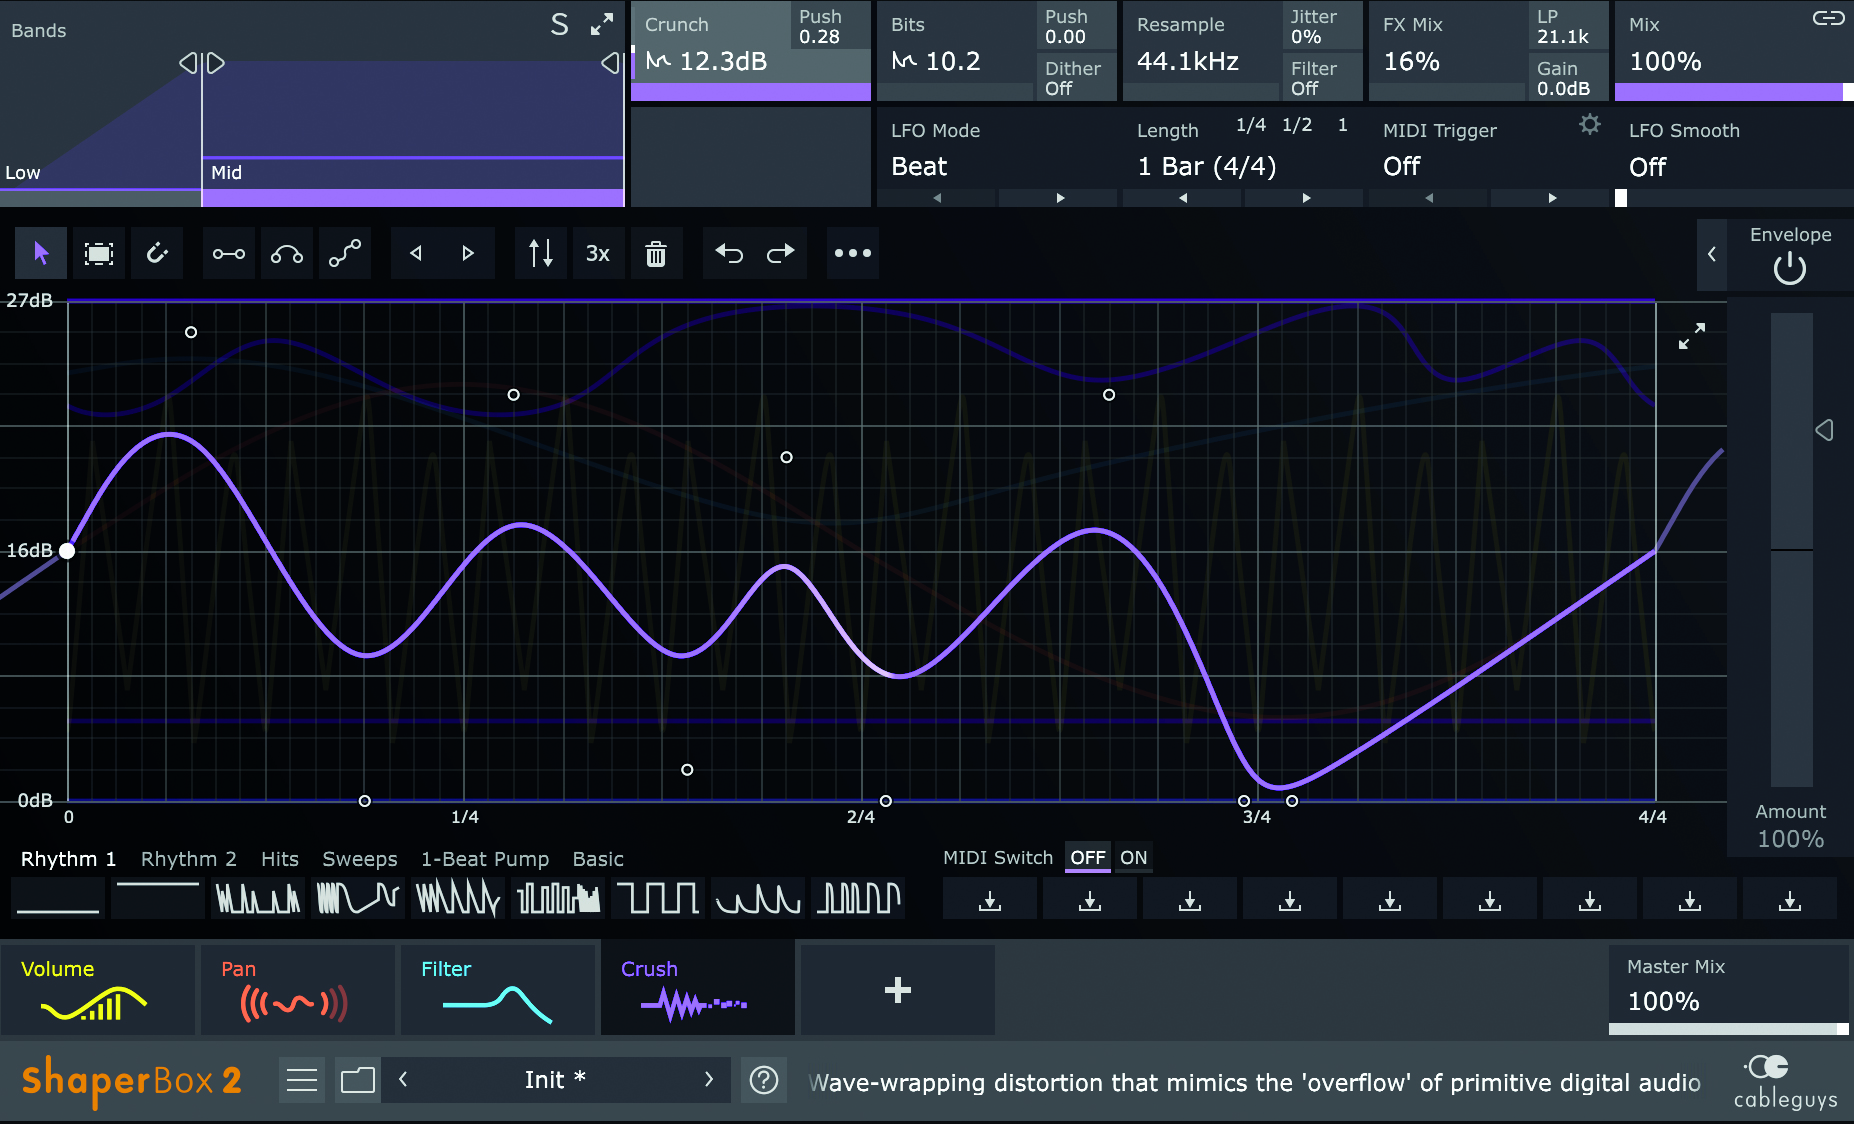Image resolution: width=1854 pixels, height=1124 pixels.
Task: Click the LFO Smooth slider handle
Action: (1621, 198)
